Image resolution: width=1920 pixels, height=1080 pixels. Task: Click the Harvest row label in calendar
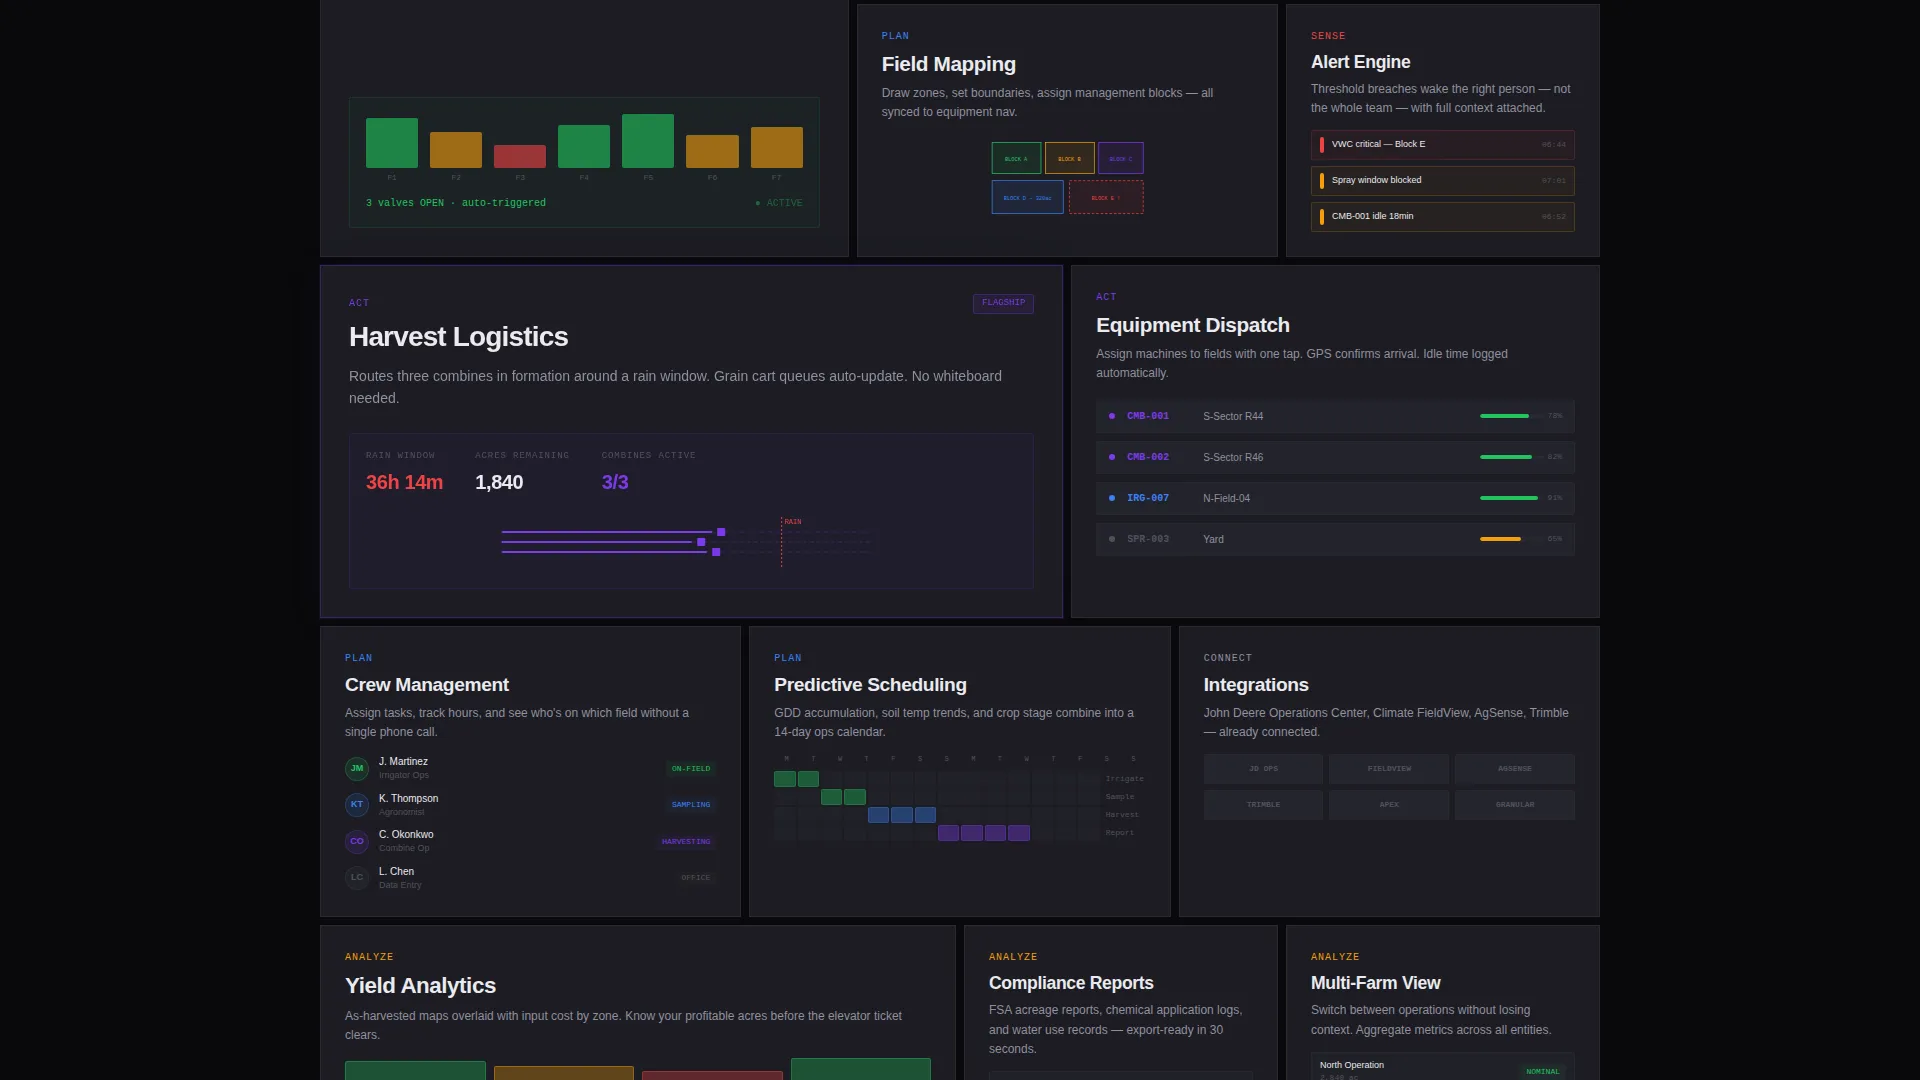[1122, 815]
